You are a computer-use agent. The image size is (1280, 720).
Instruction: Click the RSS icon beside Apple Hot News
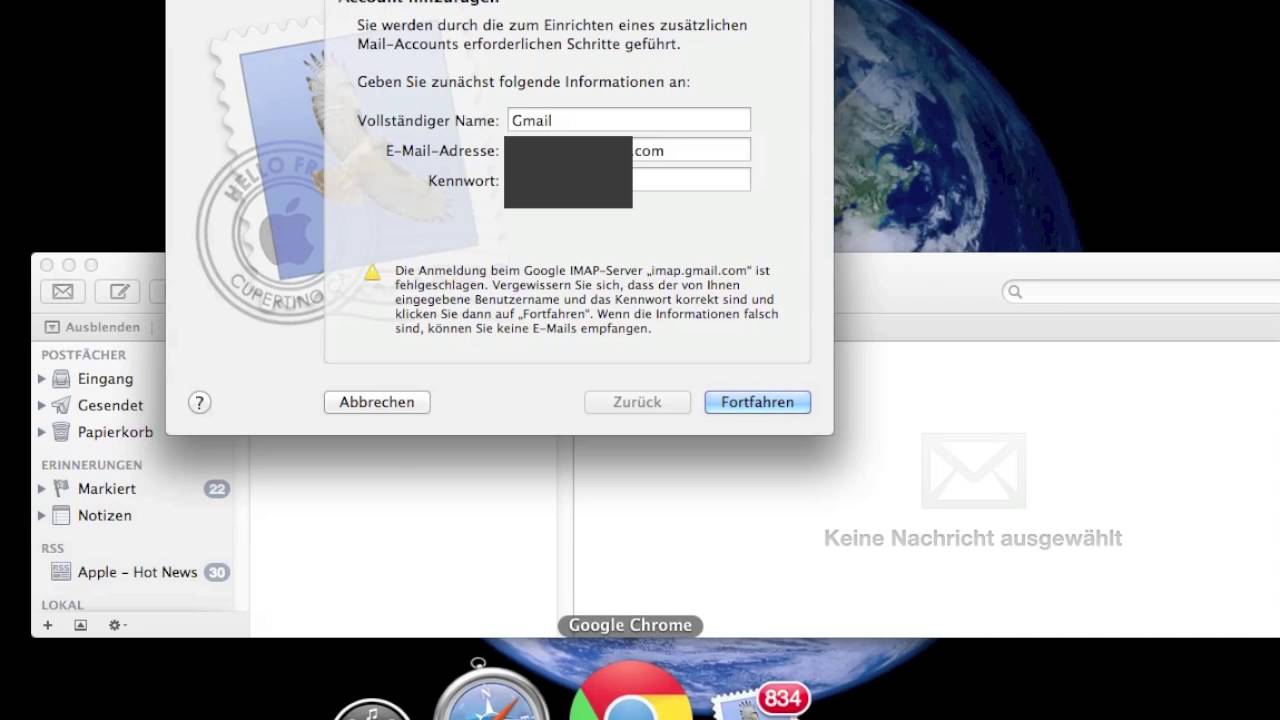62,572
